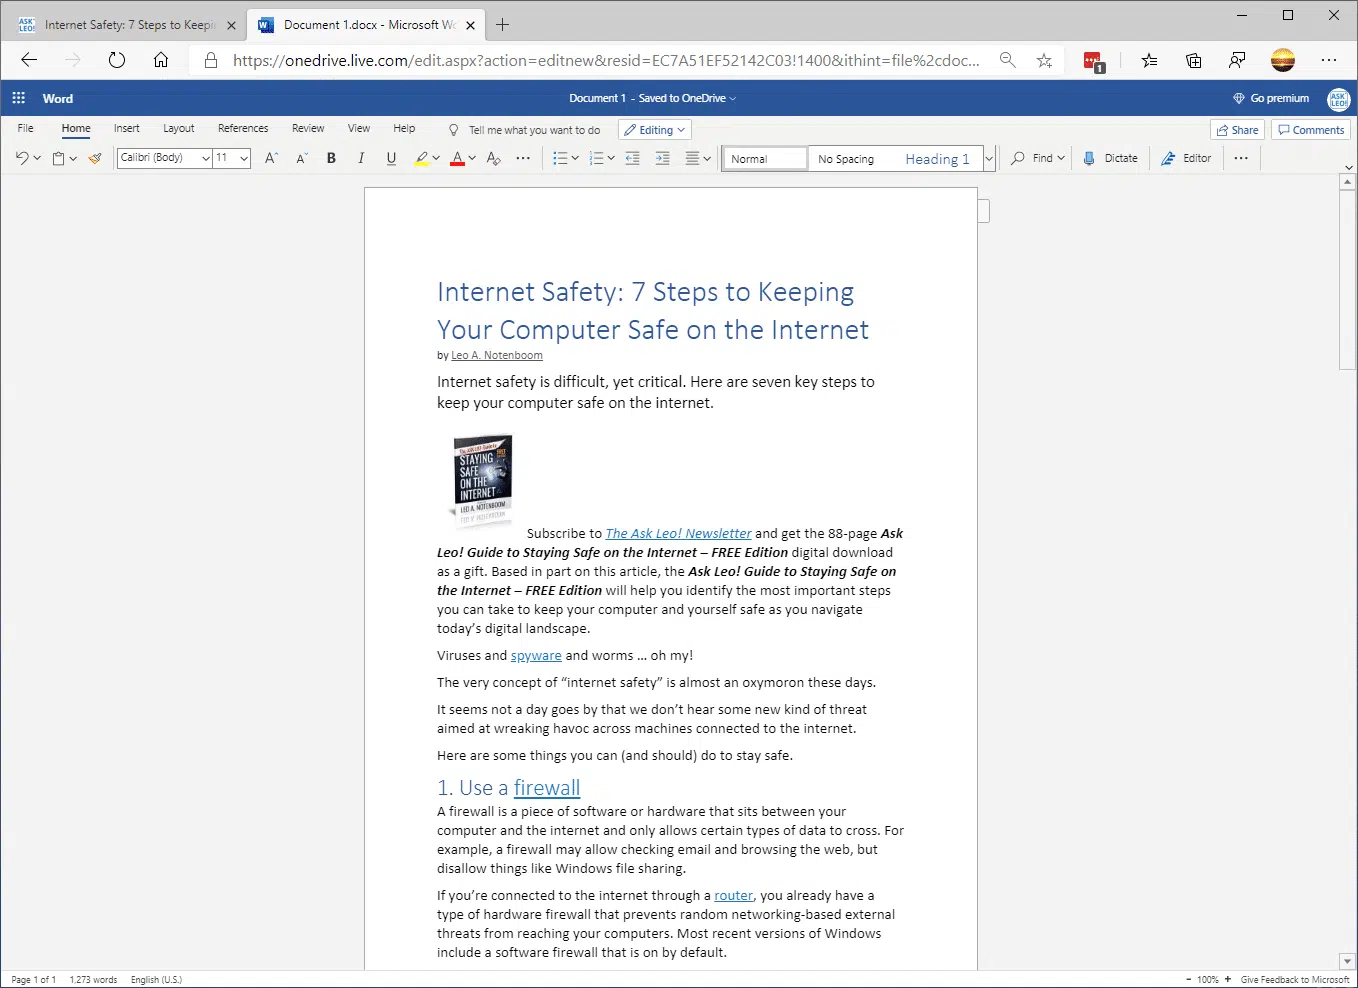
Task: Decrease paragraph indent
Action: click(632, 158)
